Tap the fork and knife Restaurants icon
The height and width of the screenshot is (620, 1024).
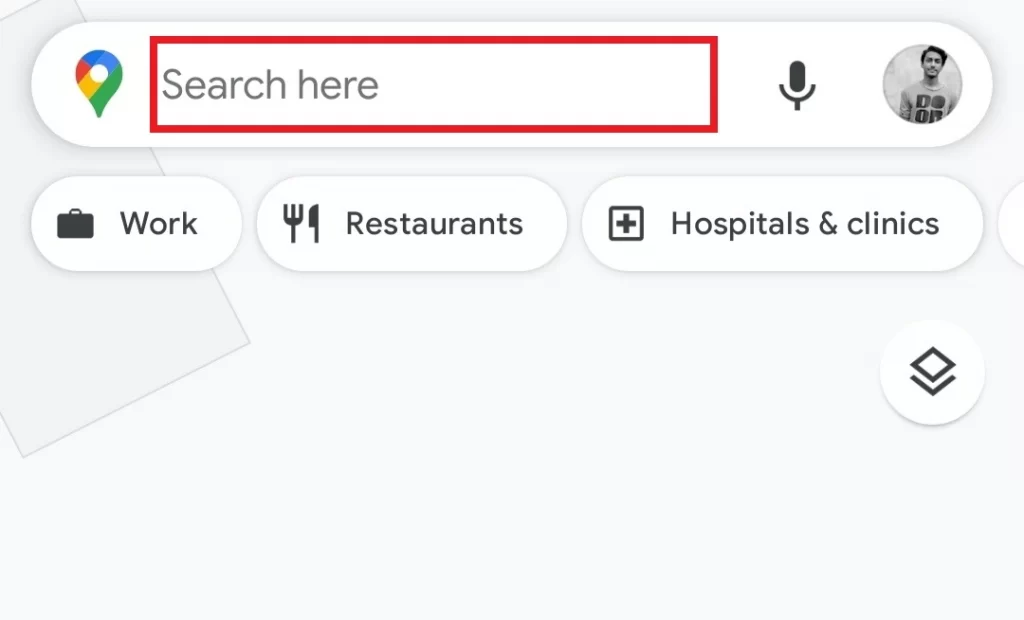(301, 223)
